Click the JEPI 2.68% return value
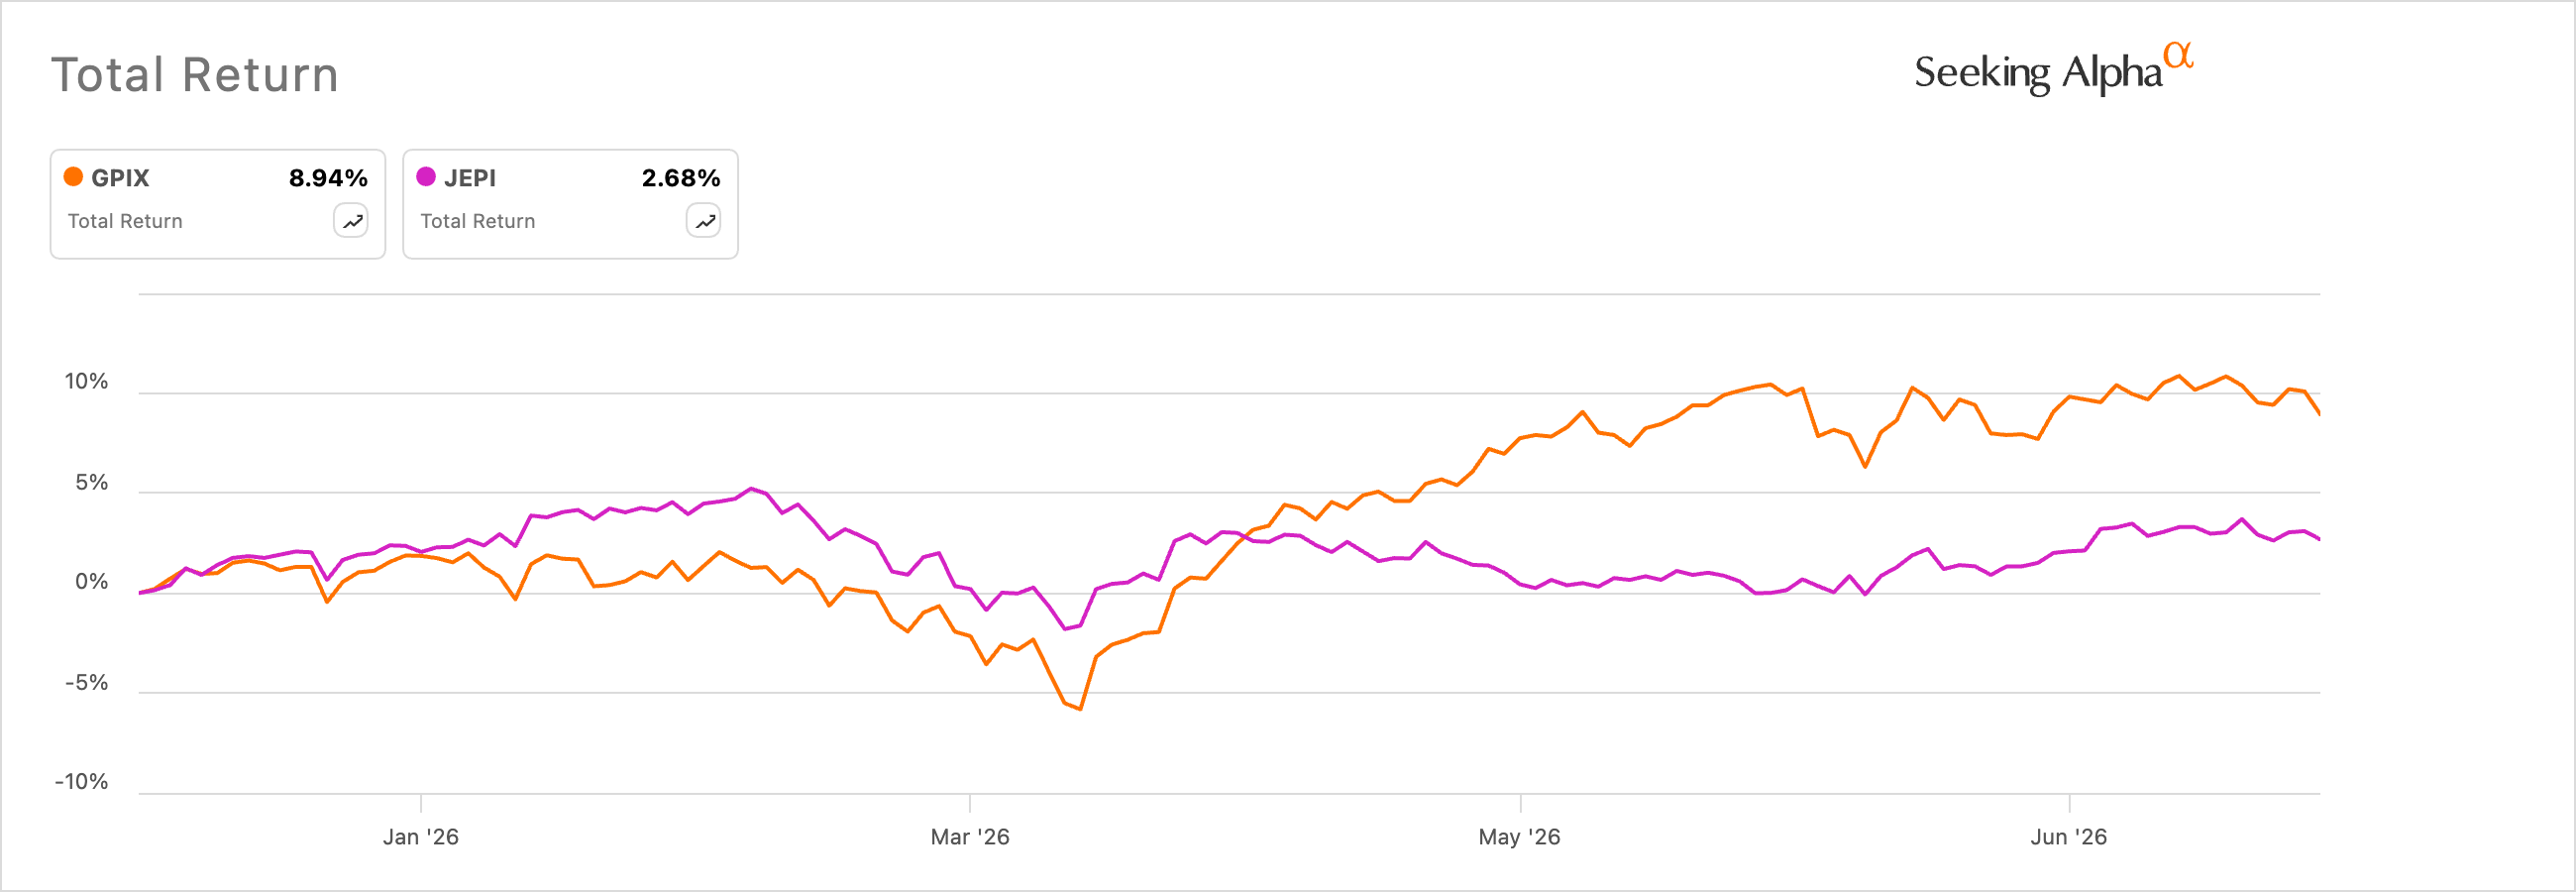Screen dimensions: 2576x892 coord(681,178)
